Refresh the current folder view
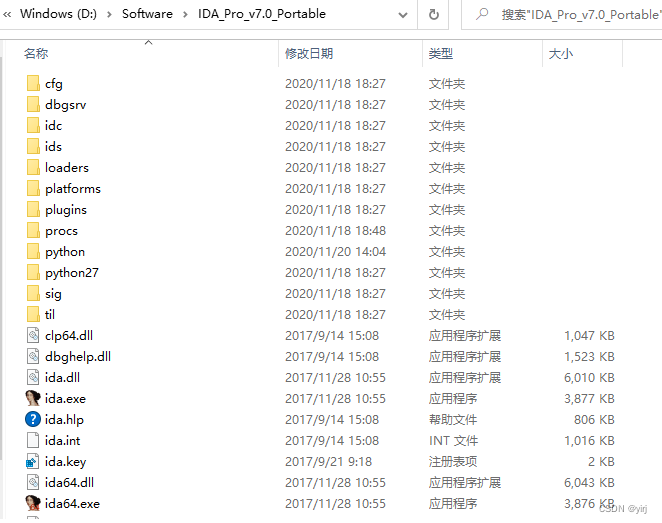The height and width of the screenshot is (523, 662). [x=434, y=15]
